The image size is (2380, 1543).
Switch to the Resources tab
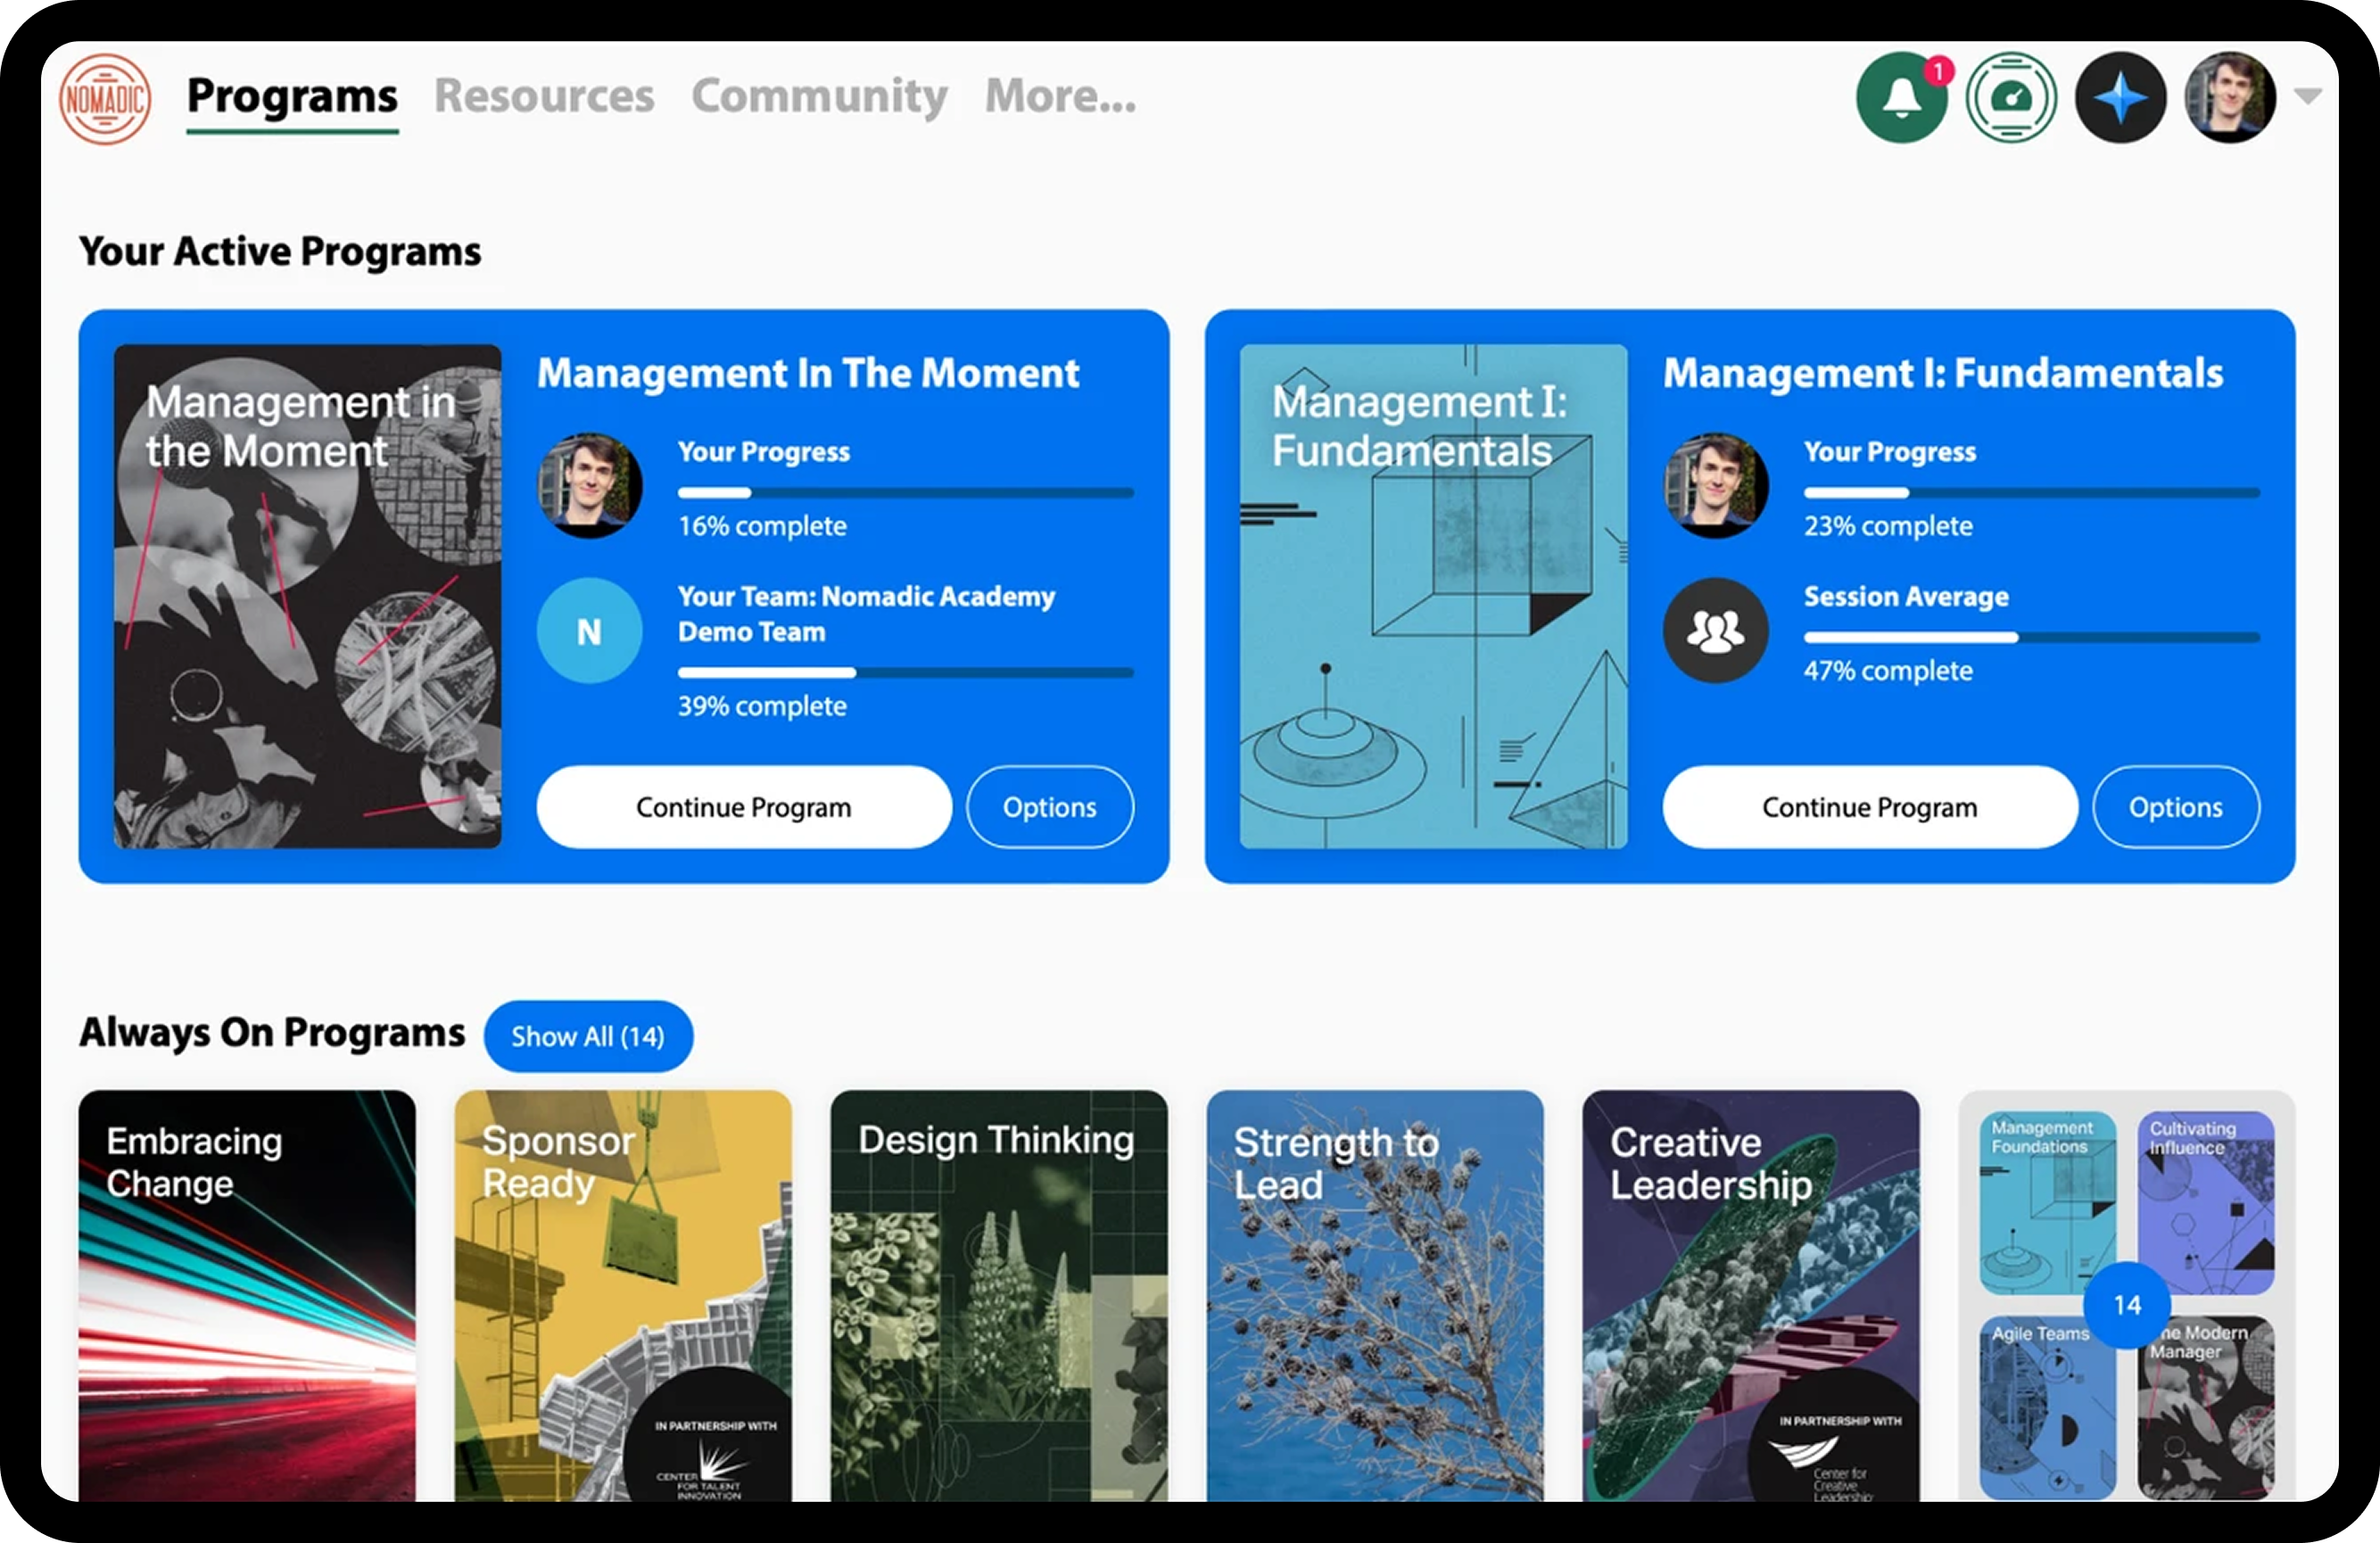[x=544, y=96]
